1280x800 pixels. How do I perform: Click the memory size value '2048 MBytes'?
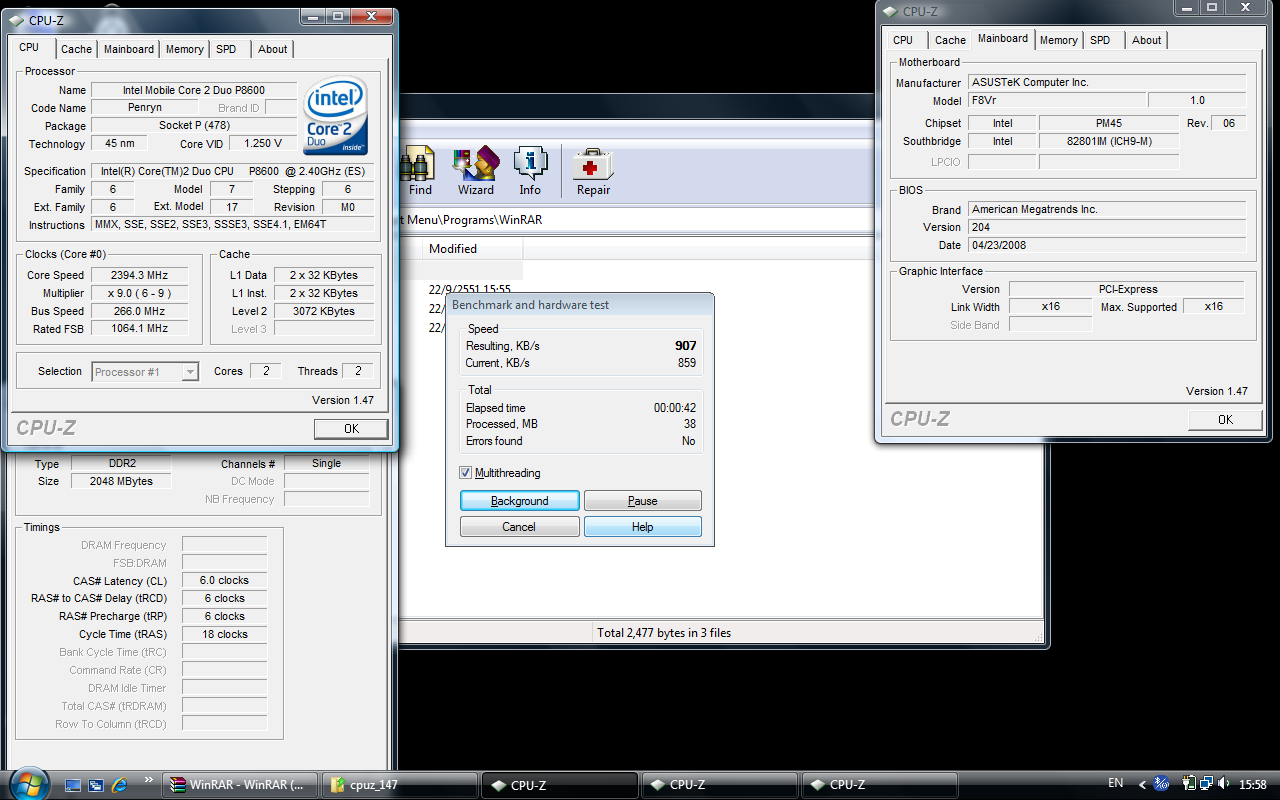click(x=123, y=481)
